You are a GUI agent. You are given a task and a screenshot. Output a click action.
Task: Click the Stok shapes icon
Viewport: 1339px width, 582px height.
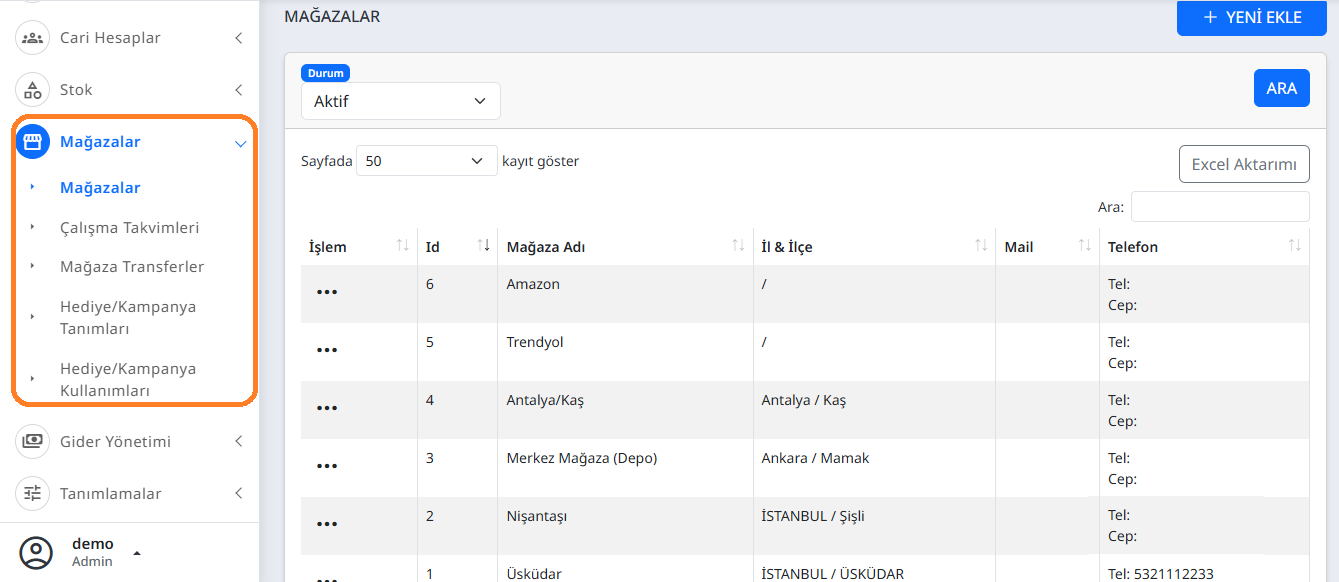33,90
